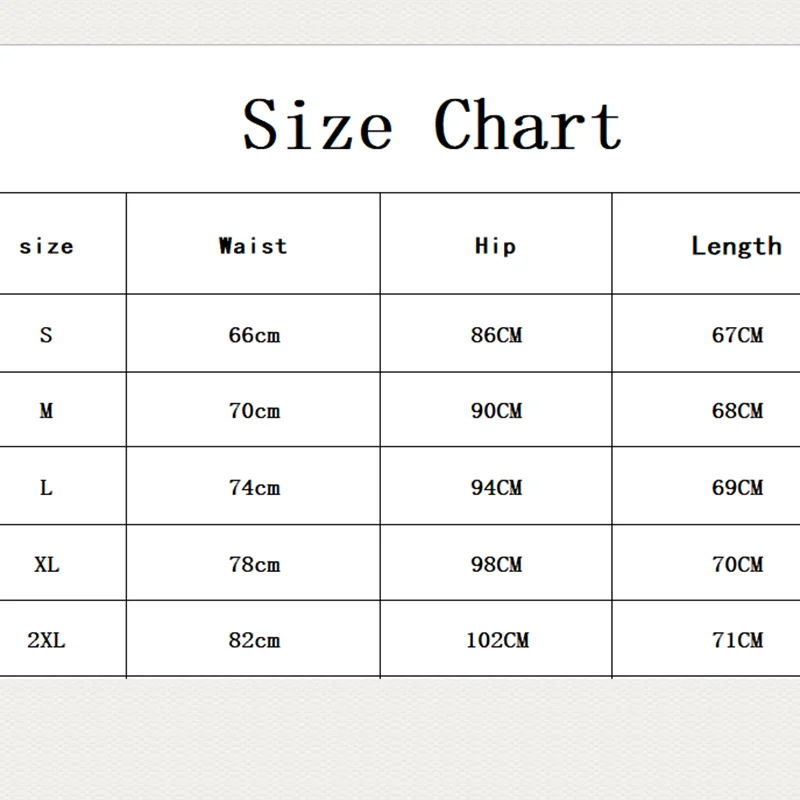Click the 67CM length value

pyautogui.click(x=737, y=335)
